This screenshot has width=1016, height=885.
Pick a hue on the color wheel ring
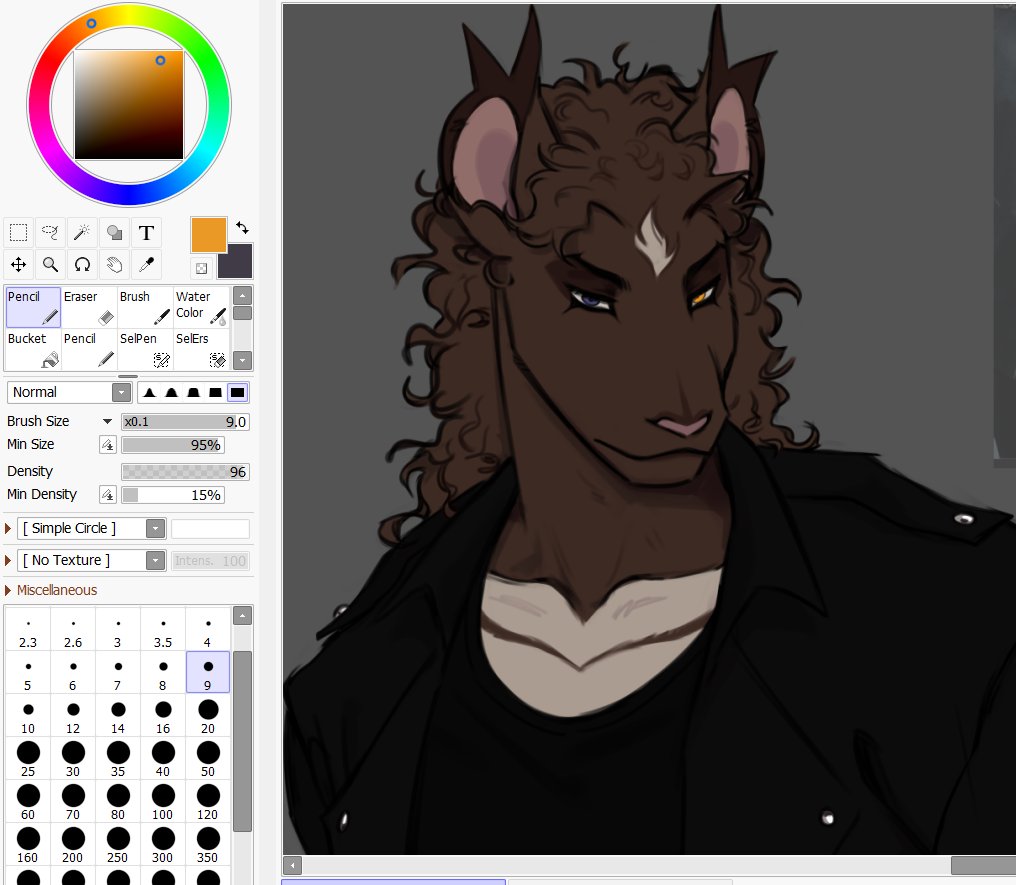(129, 104)
